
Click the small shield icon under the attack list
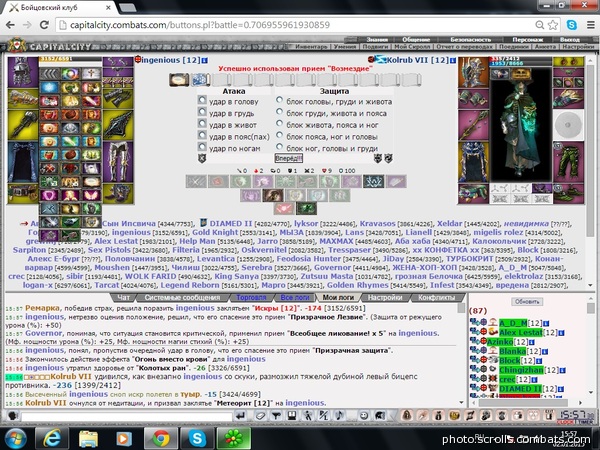pyautogui.click(x=202, y=158)
